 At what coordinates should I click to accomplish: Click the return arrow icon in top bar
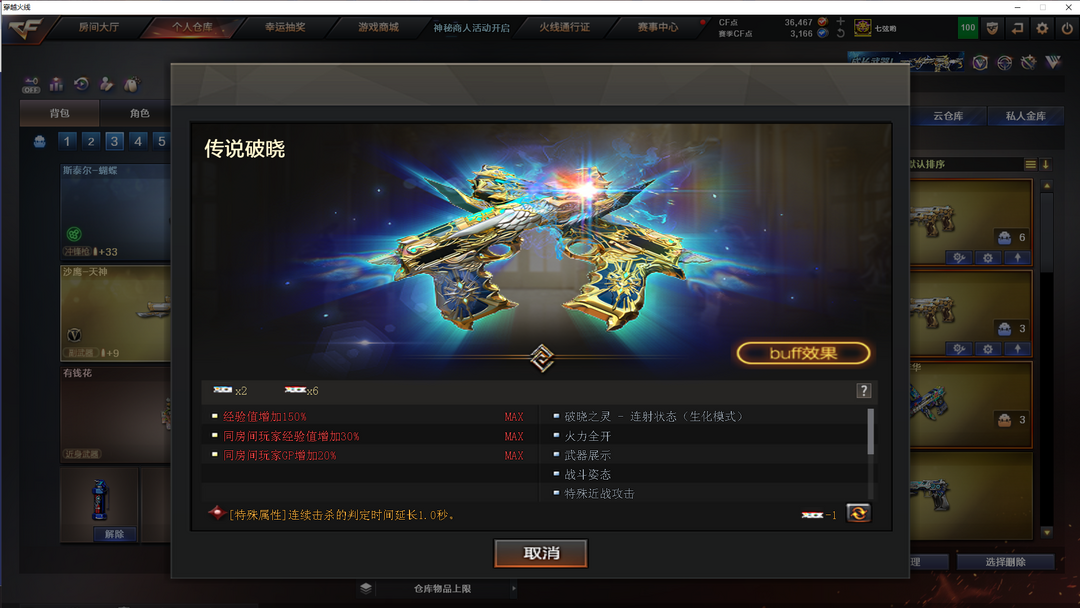click(x=1017, y=28)
